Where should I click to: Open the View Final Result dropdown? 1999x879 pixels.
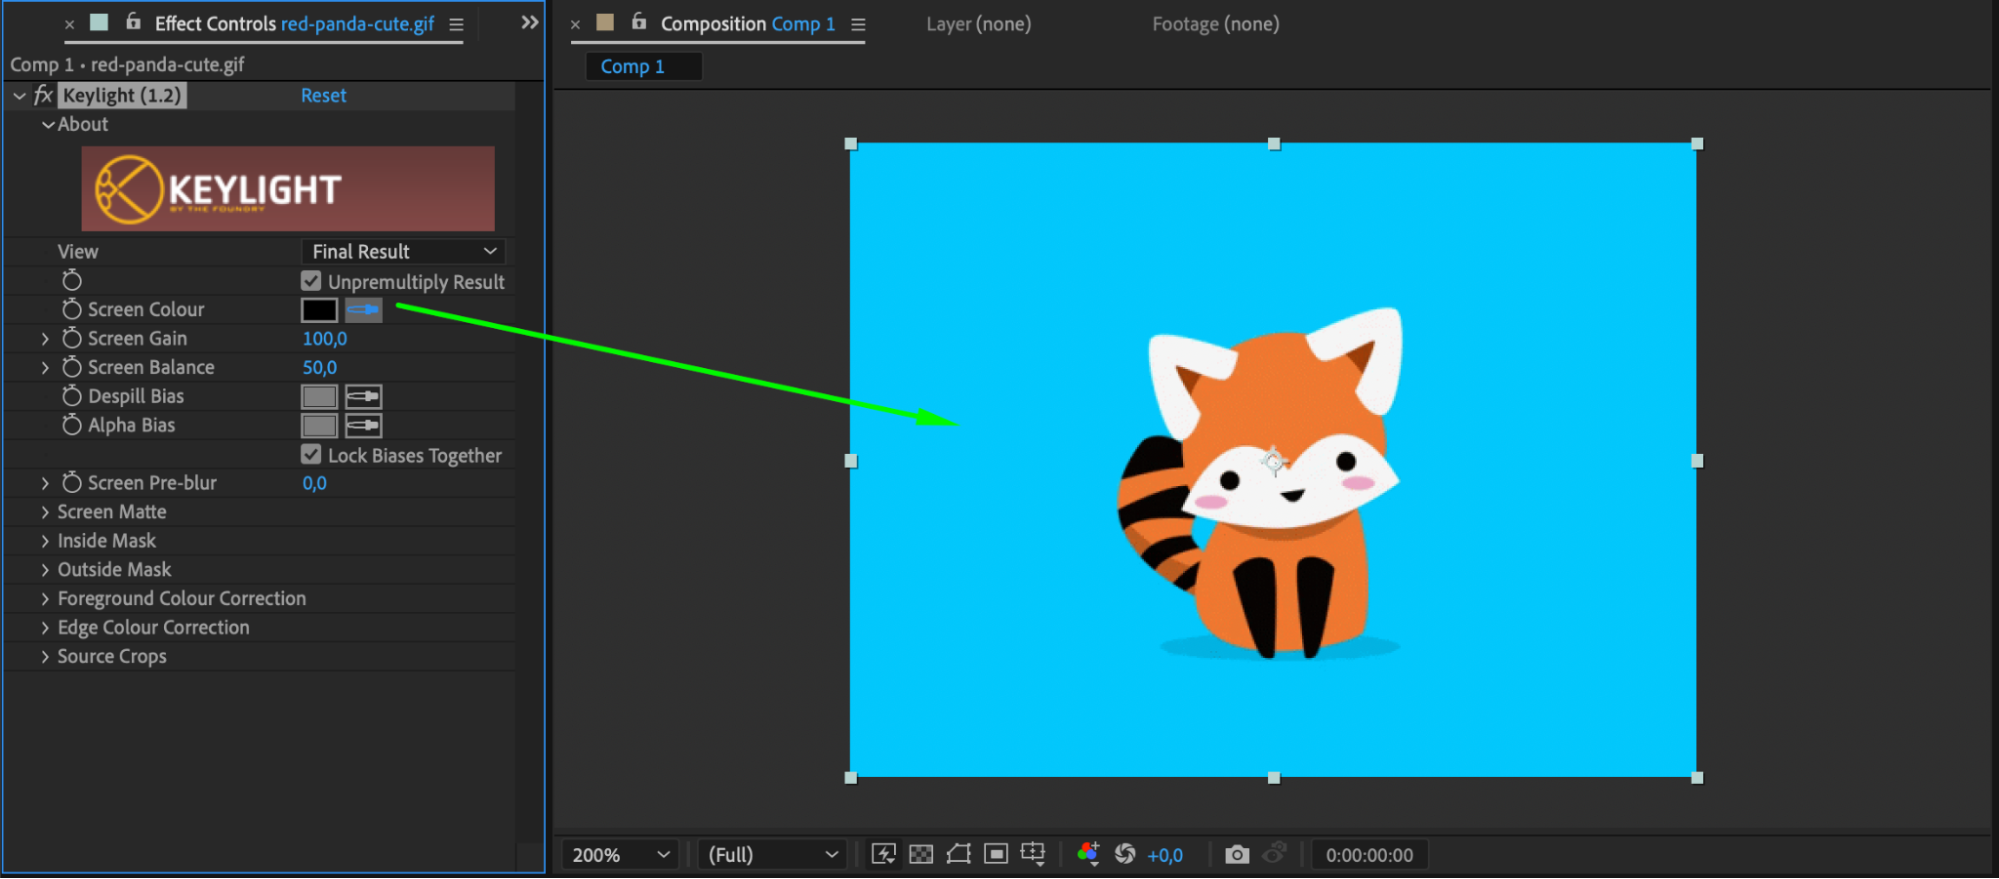pos(403,252)
